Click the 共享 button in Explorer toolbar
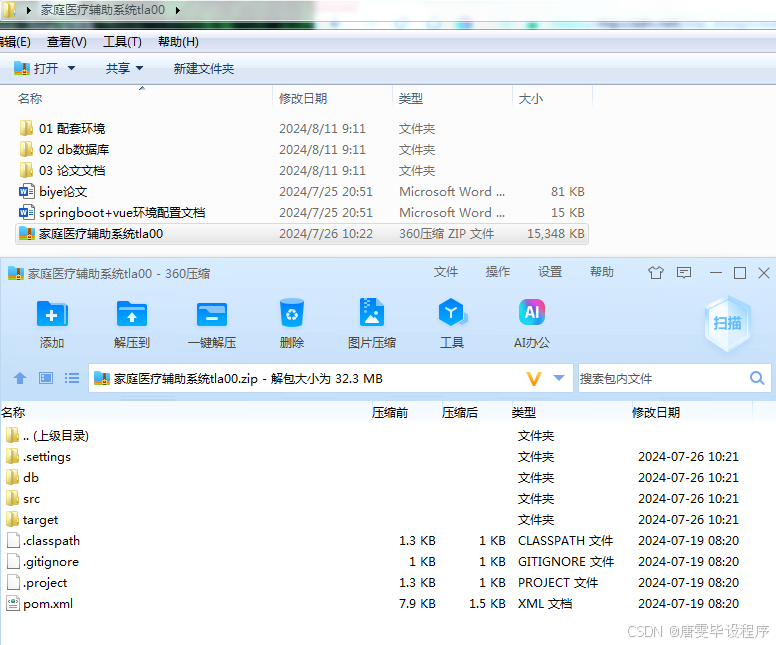This screenshot has width=776, height=645. click(x=118, y=68)
